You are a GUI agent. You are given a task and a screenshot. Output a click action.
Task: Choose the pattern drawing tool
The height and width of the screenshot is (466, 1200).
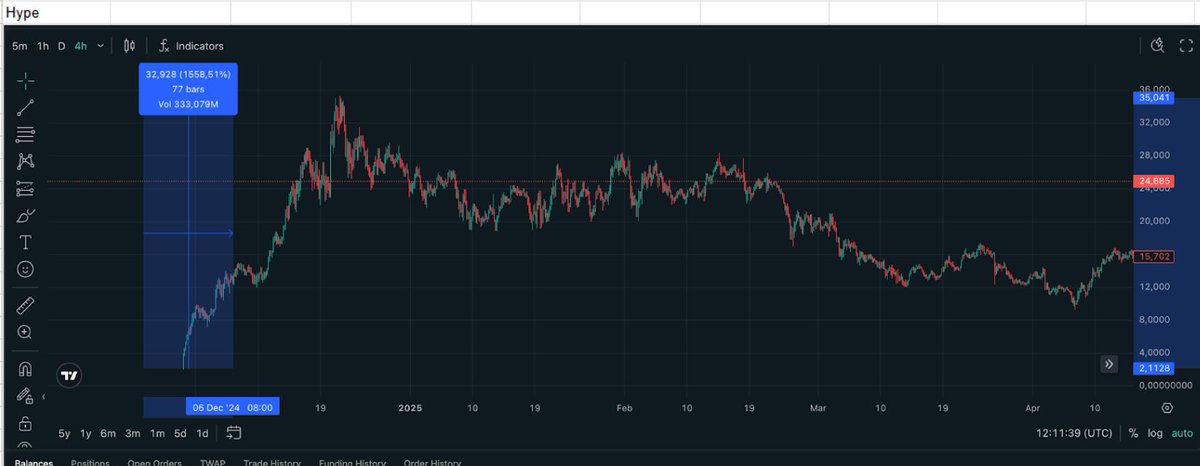(25, 161)
